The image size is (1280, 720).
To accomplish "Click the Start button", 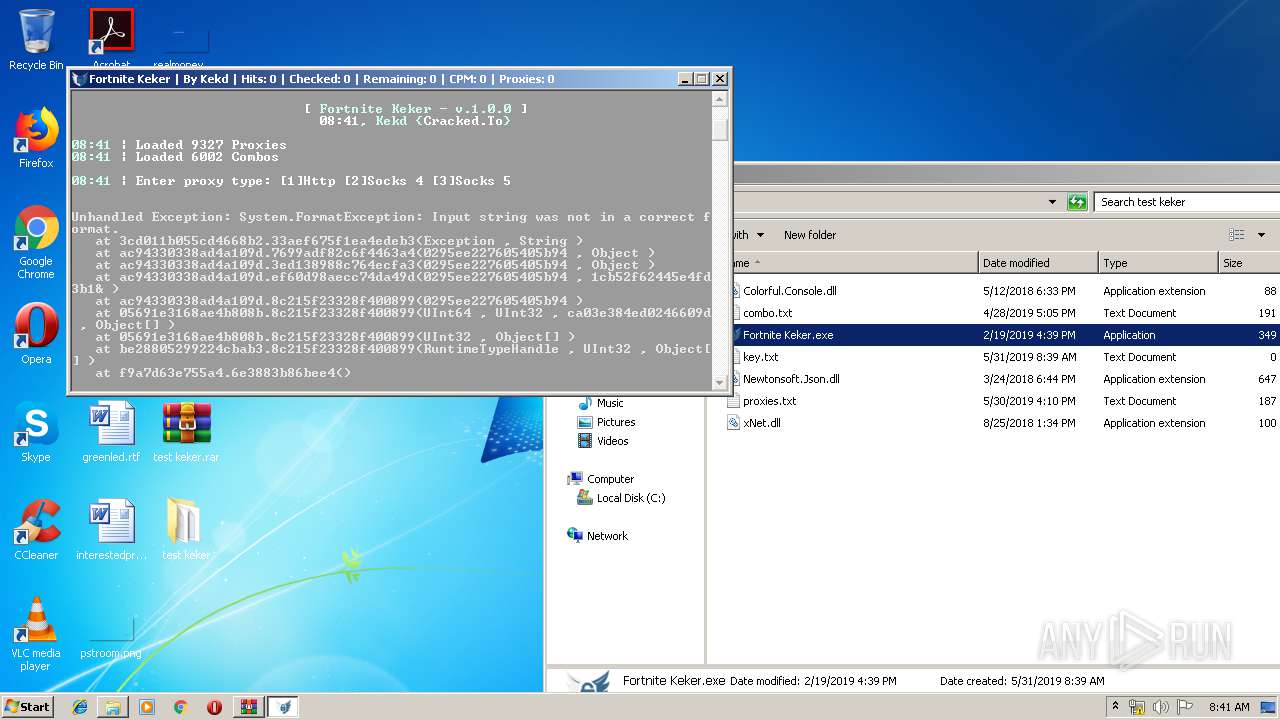I will pyautogui.click(x=28, y=706).
